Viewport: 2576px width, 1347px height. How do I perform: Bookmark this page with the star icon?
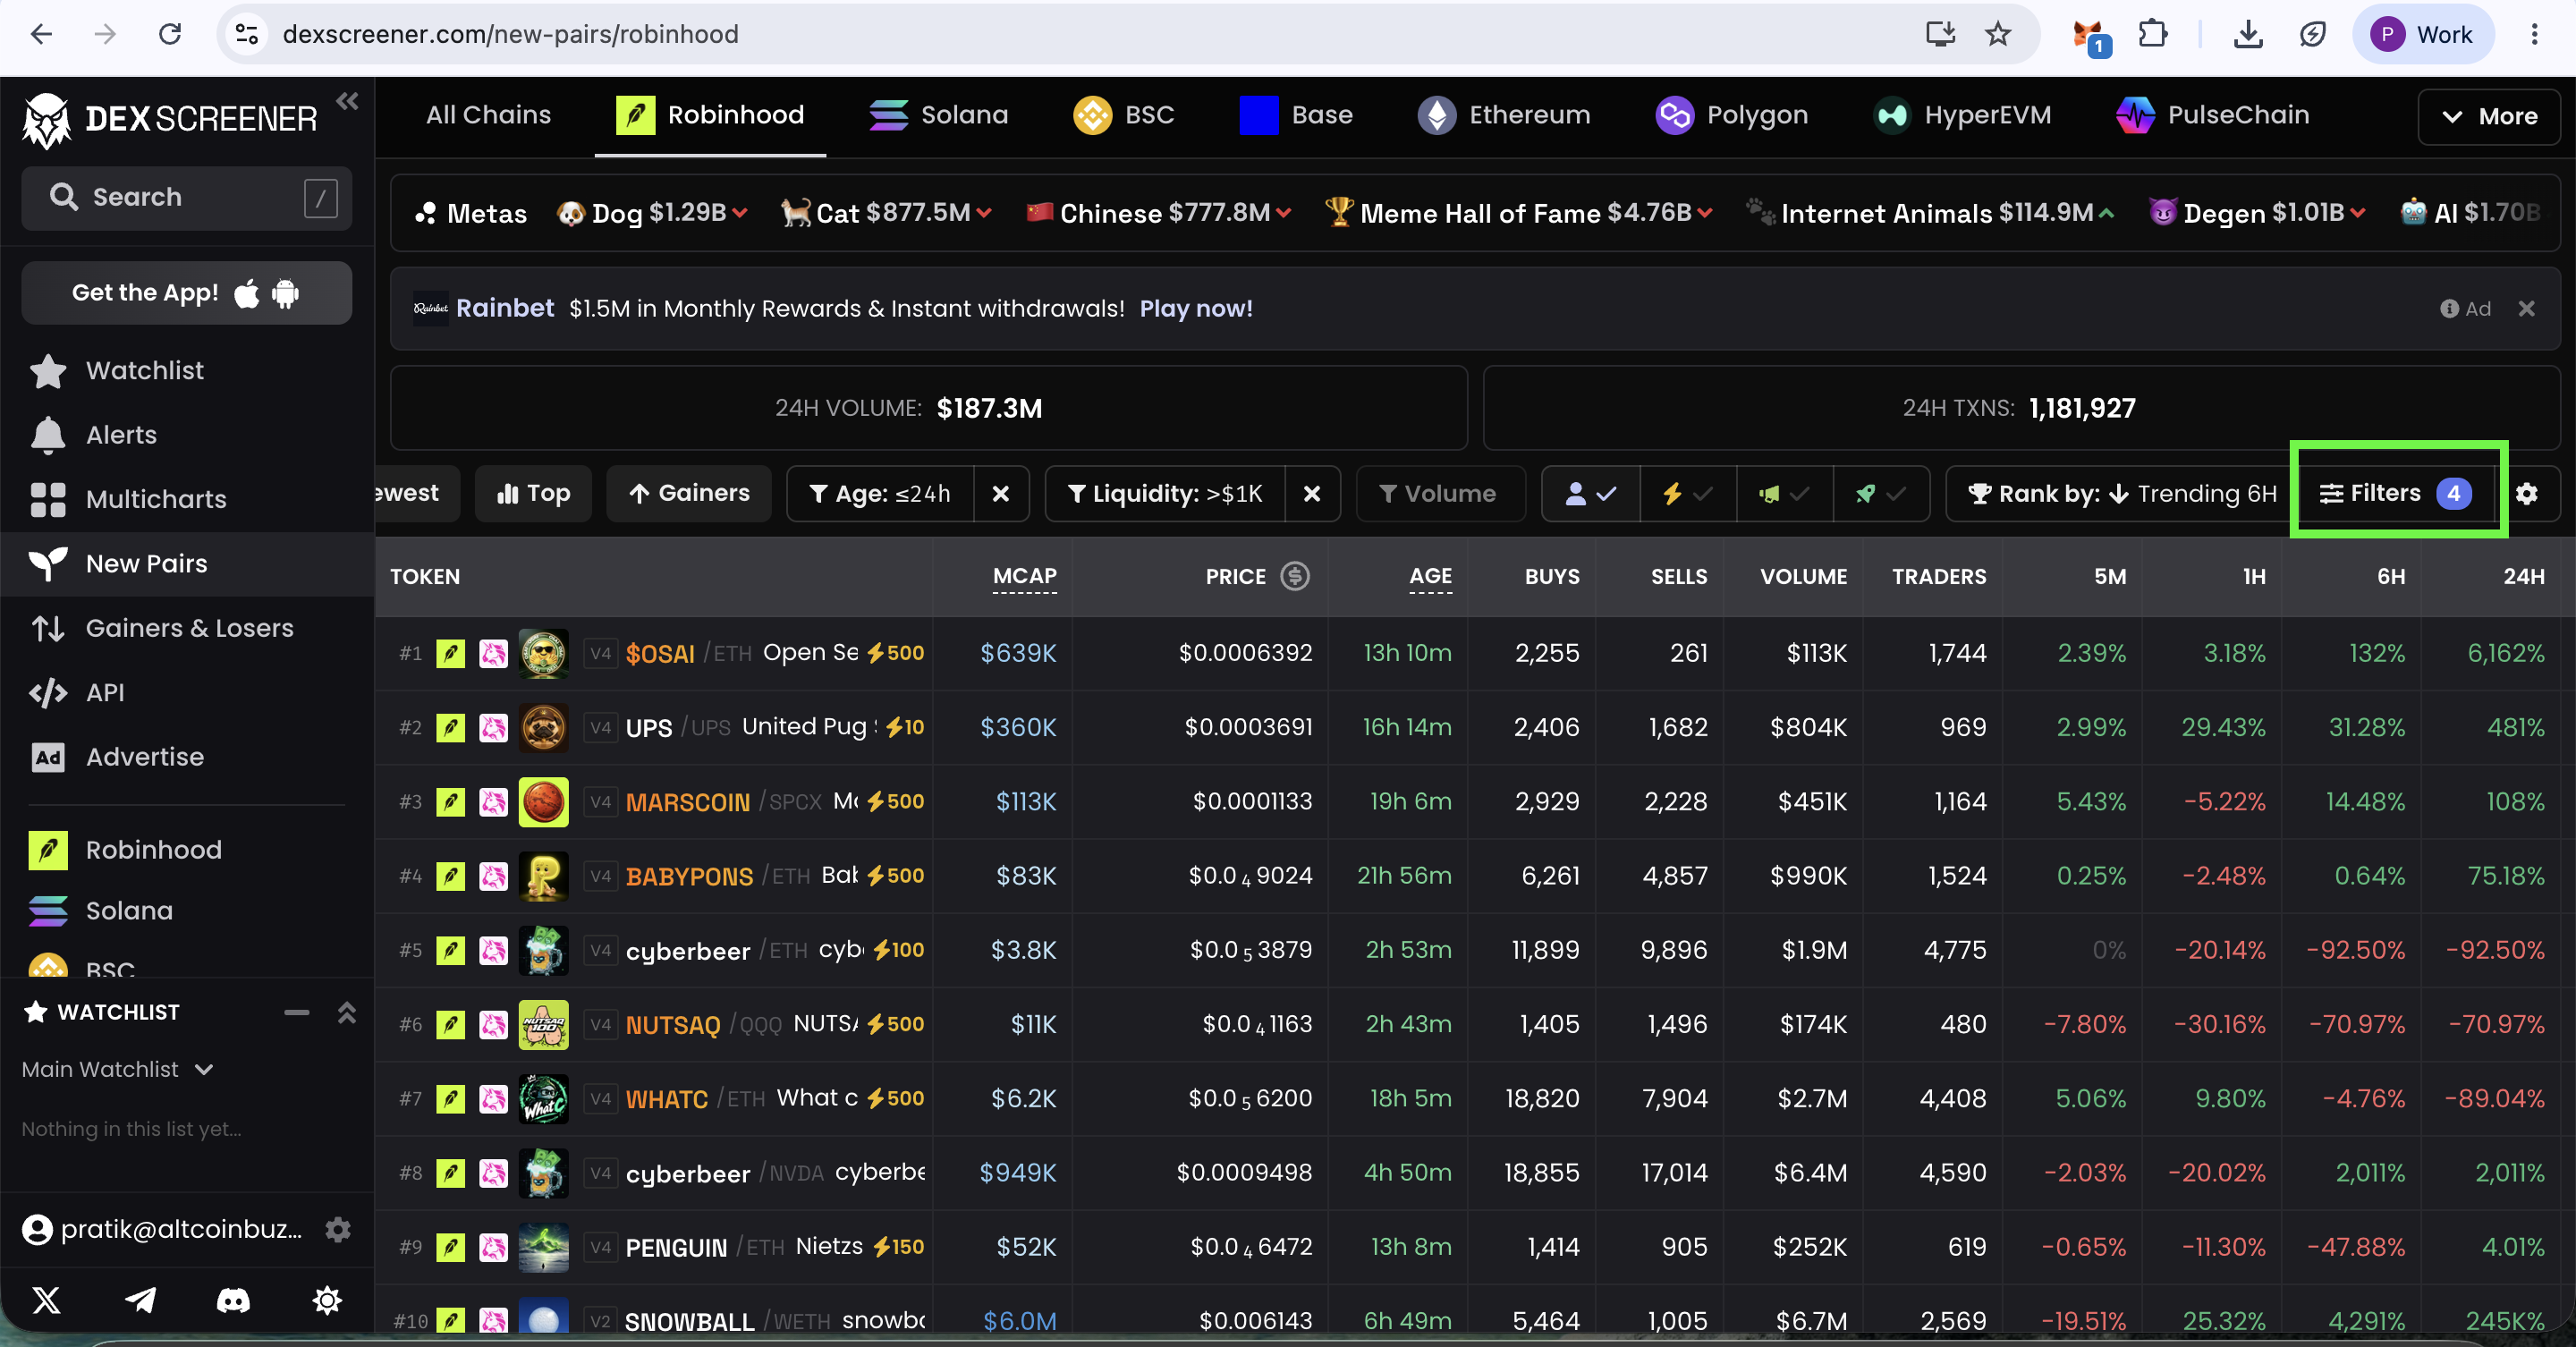tap(1998, 34)
